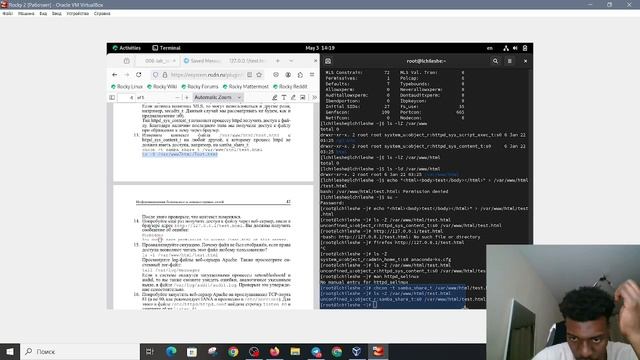Viewport: 640px width, 360px height.
Task: Select the PDF add image tool
Action: tap(302, 98)
